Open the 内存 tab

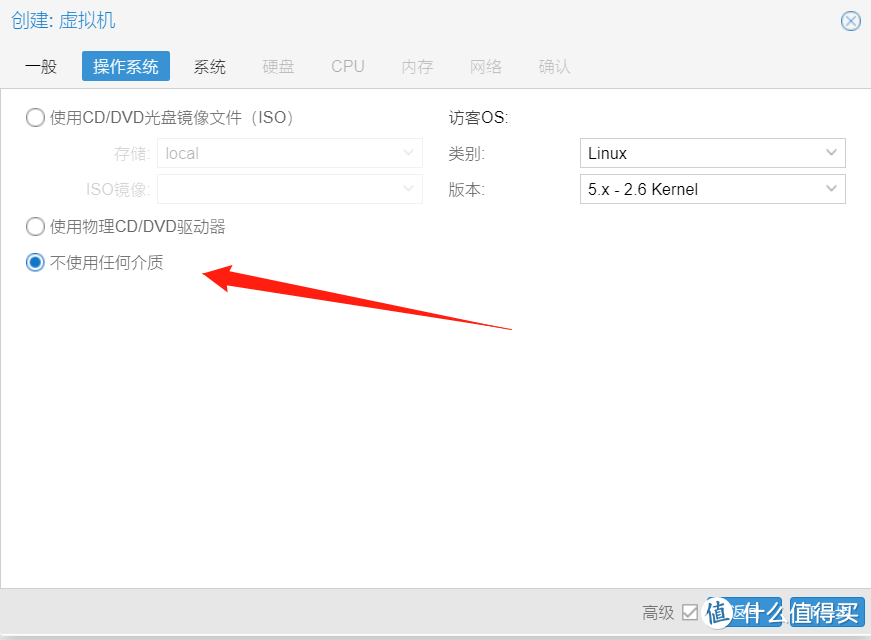point(416,66)
